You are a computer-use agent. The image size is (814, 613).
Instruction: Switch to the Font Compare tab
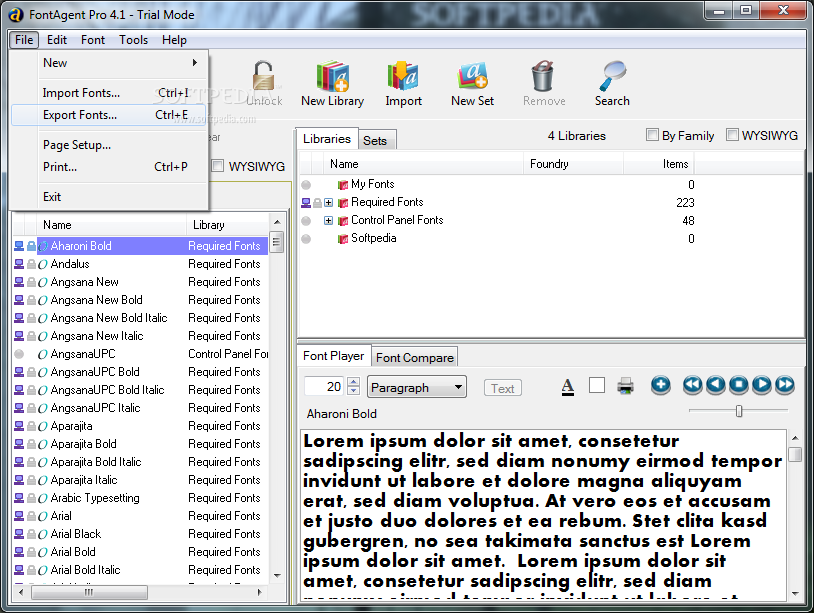(415, 358)
